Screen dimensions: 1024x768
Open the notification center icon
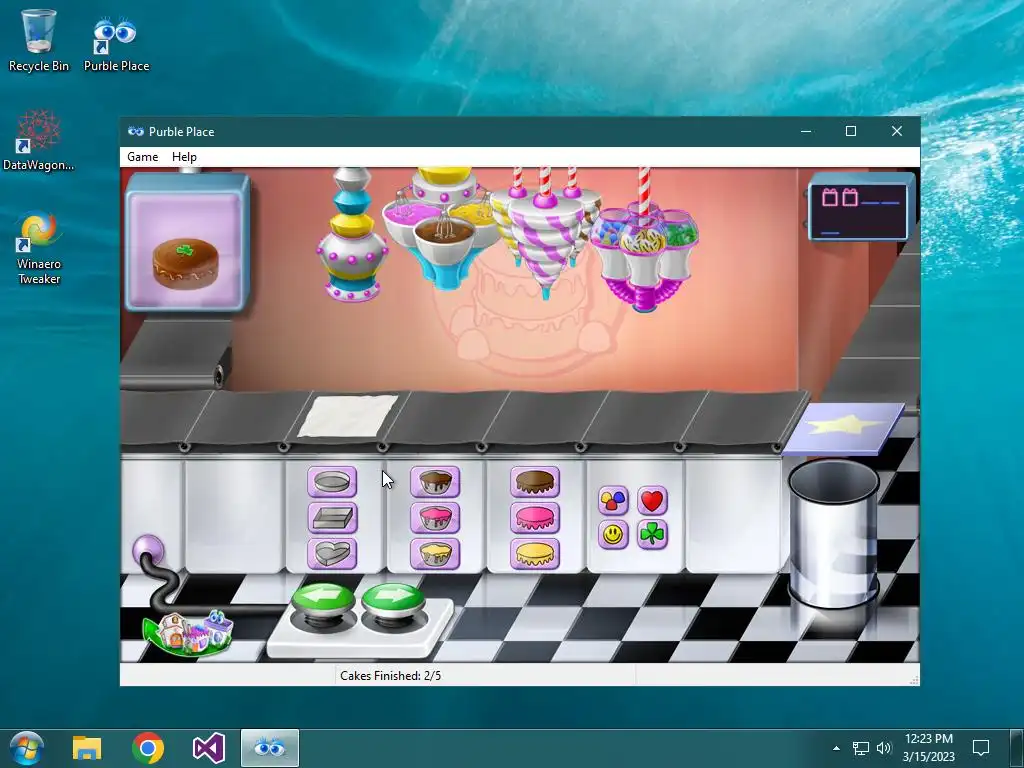tap(981, 748)
